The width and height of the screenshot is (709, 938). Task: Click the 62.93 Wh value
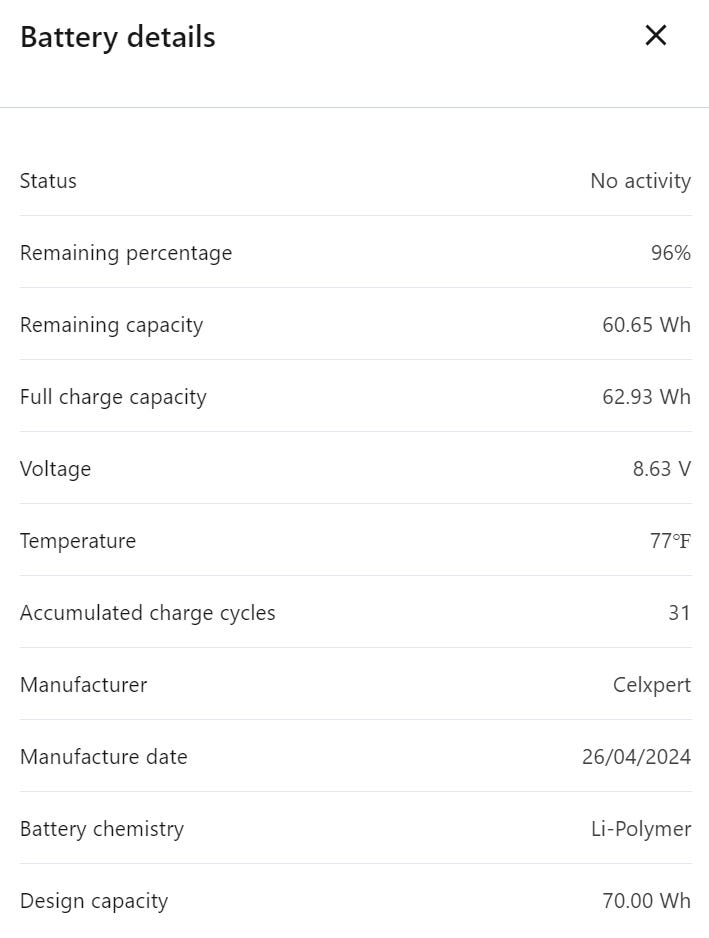[x=646, y=397]
